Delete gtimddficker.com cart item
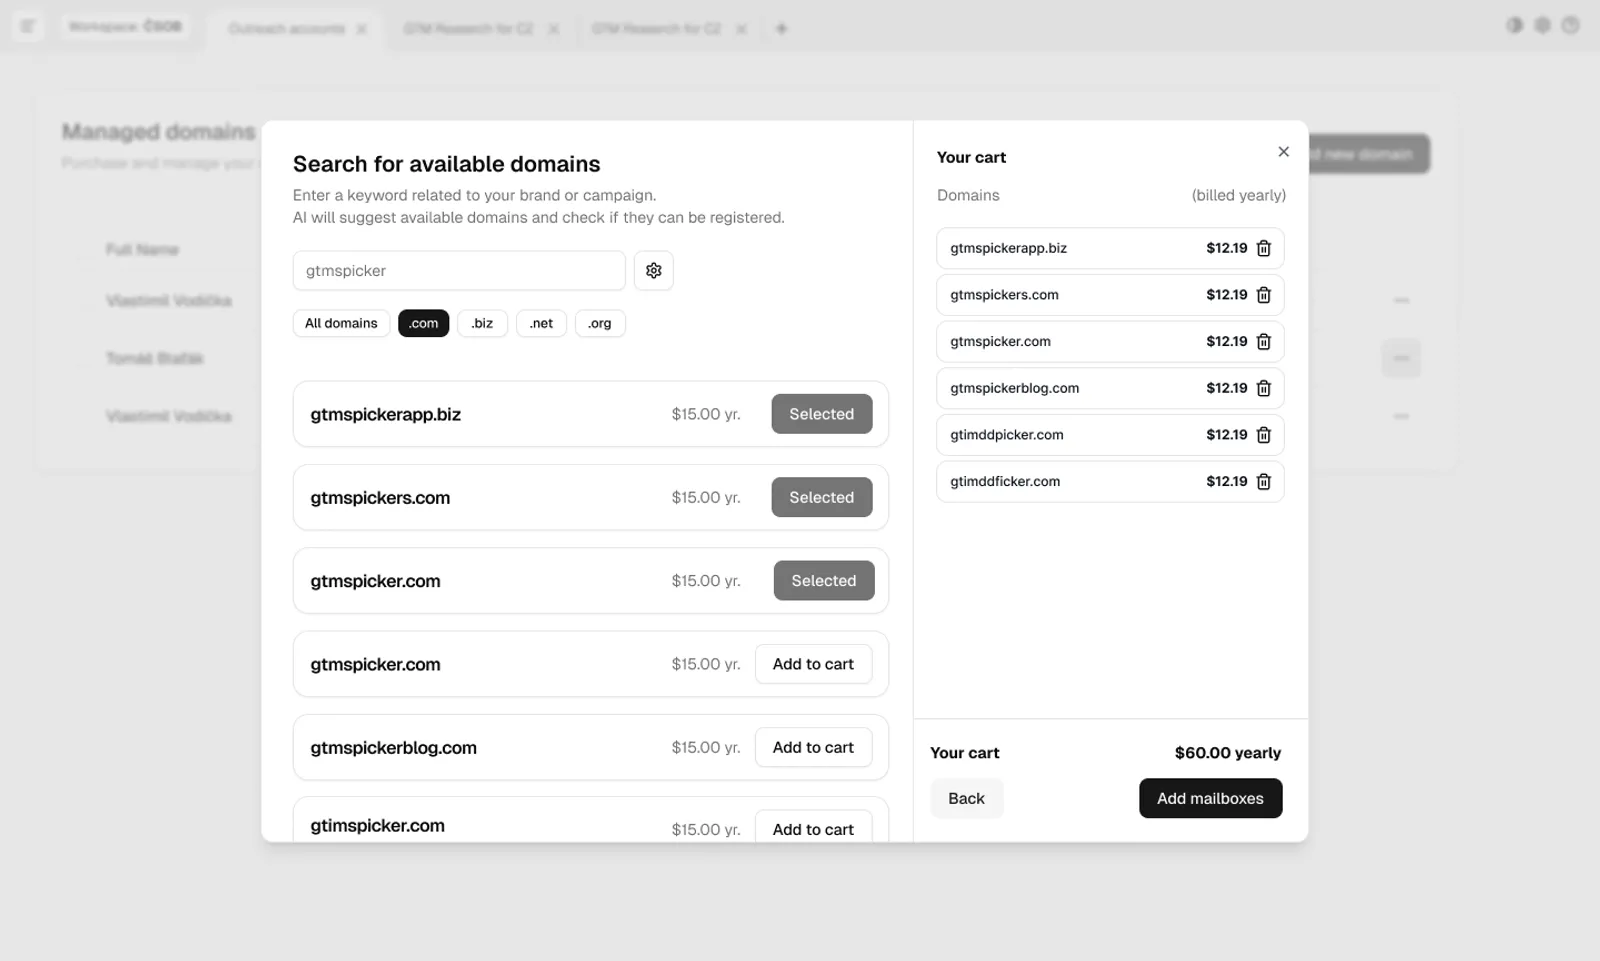This screenshot has height=961, width=1600. (1263, 481)
